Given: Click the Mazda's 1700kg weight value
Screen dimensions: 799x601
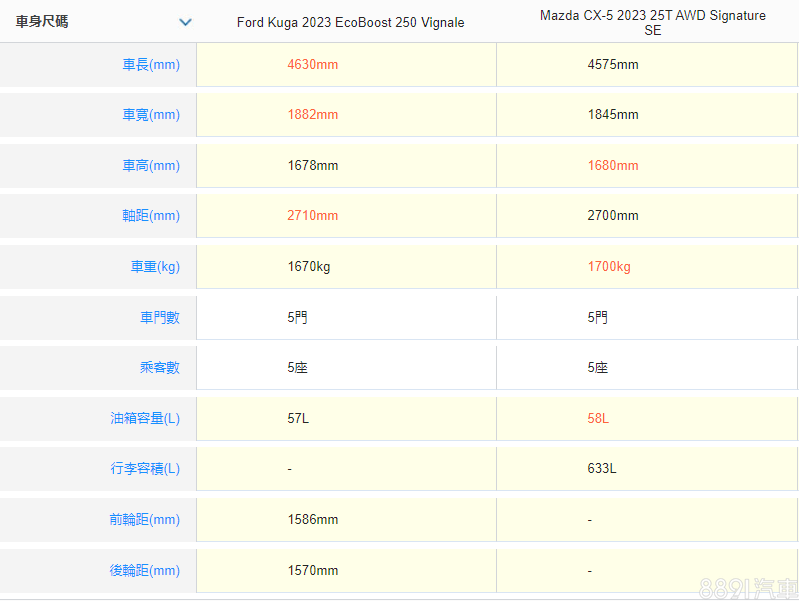Looking at the screenshot, I should (609, 267).
